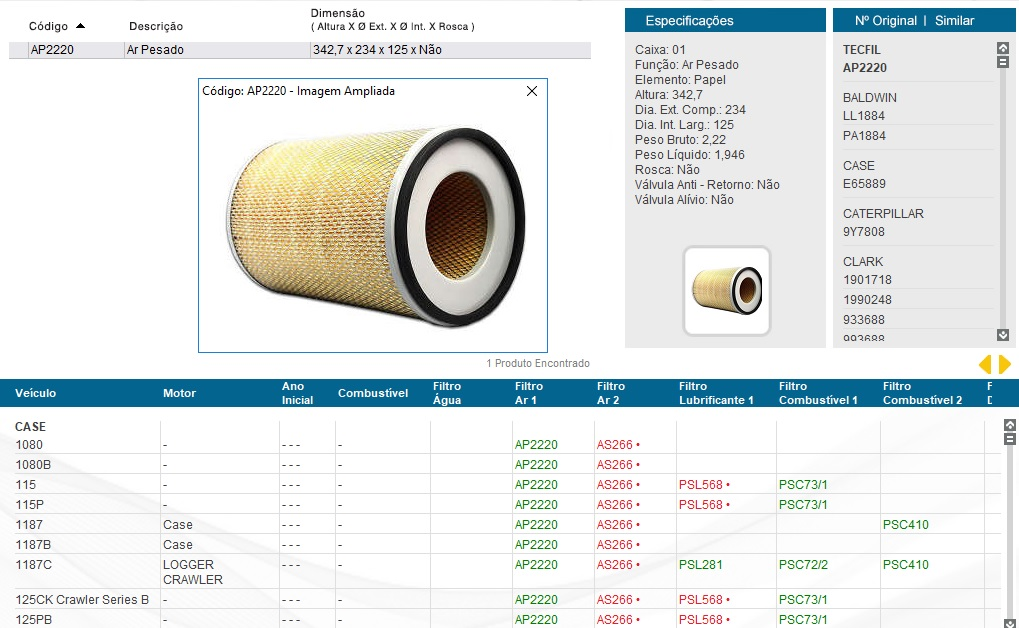Open the PSL281 lubricant filter link
The image size is (1019, 628).
700,565
